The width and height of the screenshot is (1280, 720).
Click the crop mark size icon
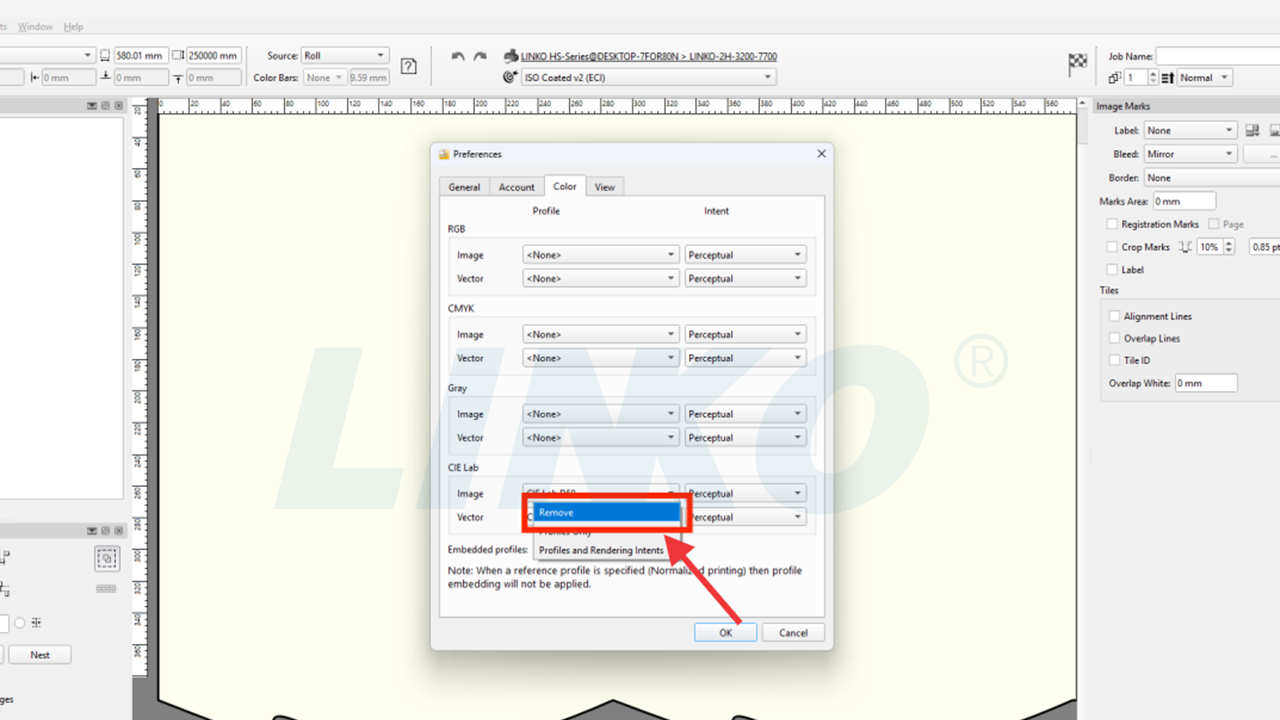pyautogui.click(x=1186, y=247)
